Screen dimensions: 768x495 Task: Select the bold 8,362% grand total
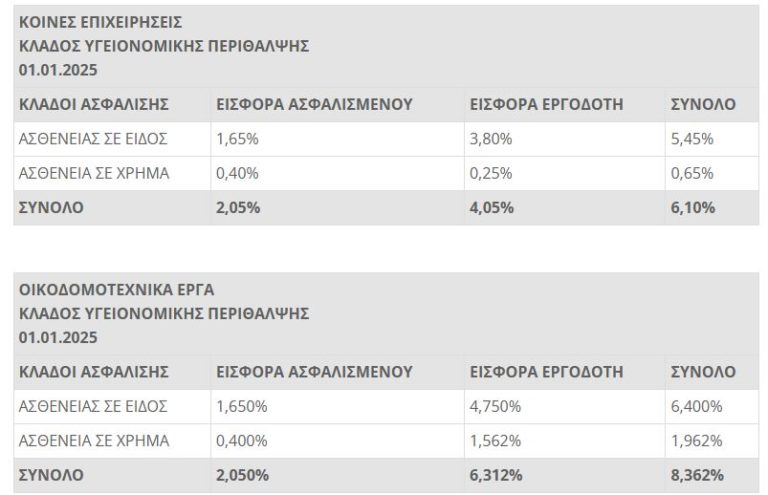697,475
